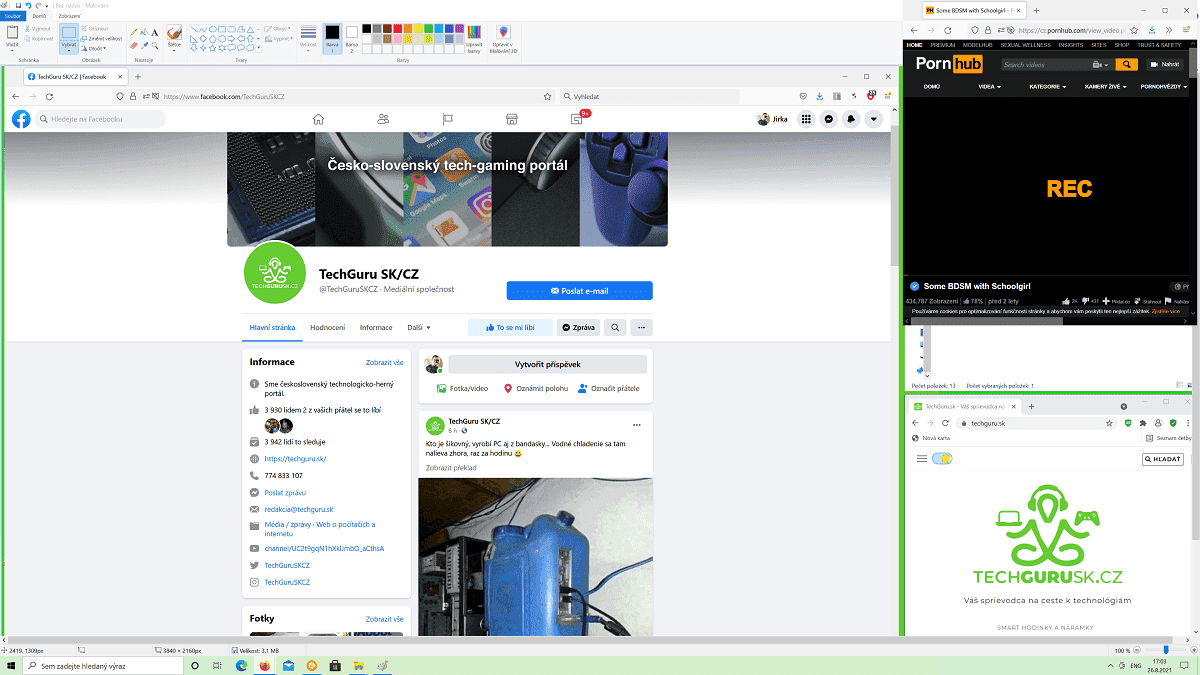Select the Eraser tool in Paint
This screenshot has width=1200, height=675.
[134, 45]
